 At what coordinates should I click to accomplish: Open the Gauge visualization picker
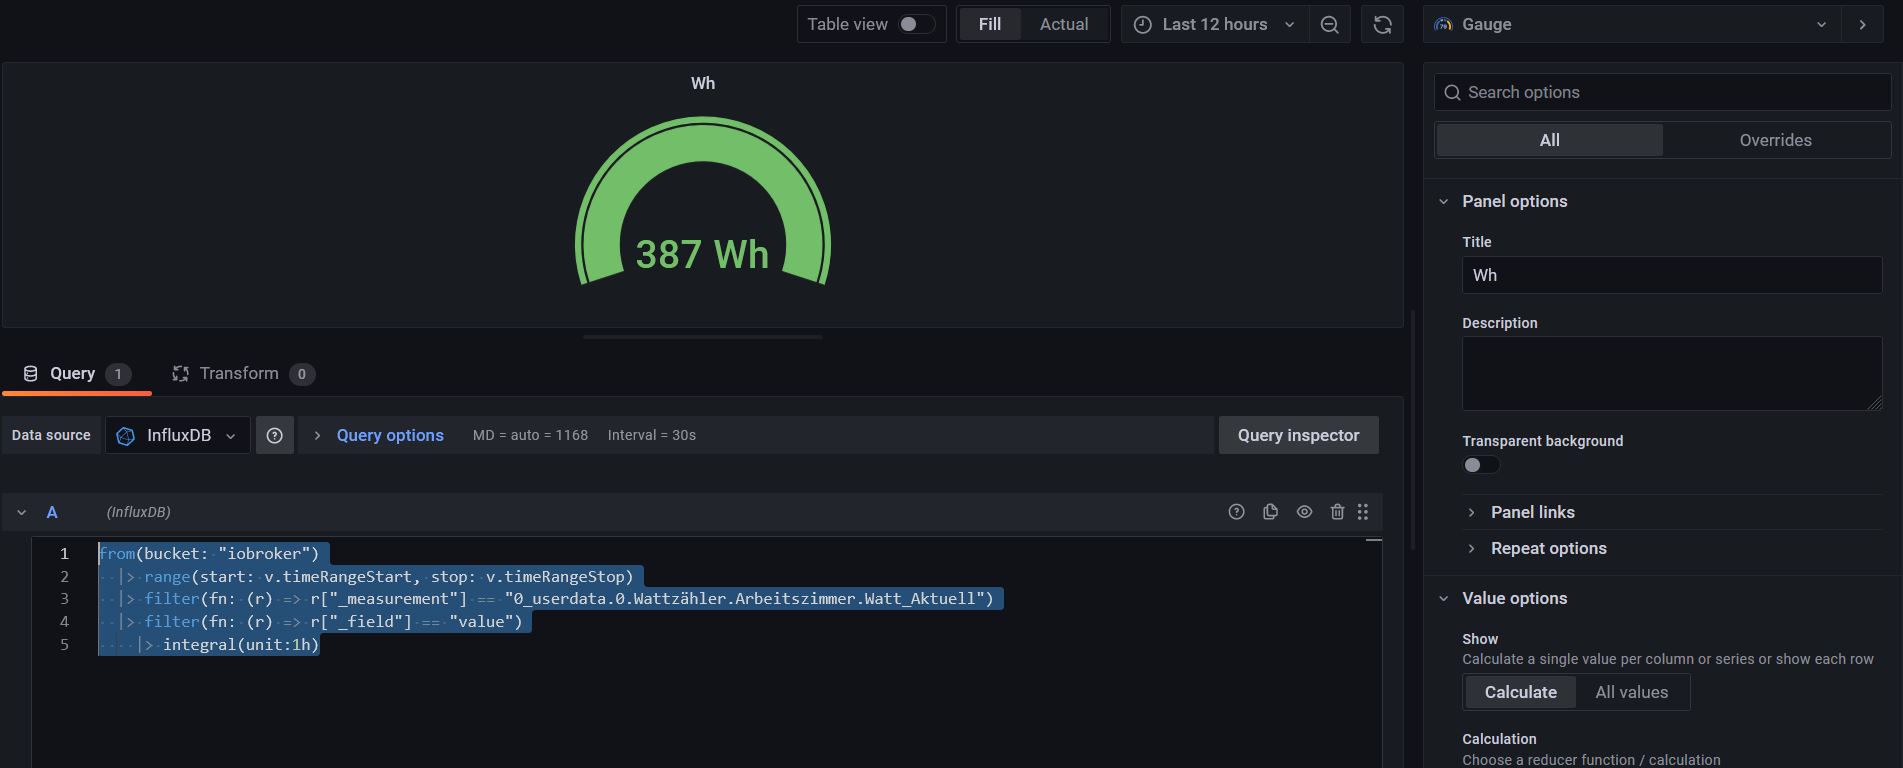coord(1630,25)
